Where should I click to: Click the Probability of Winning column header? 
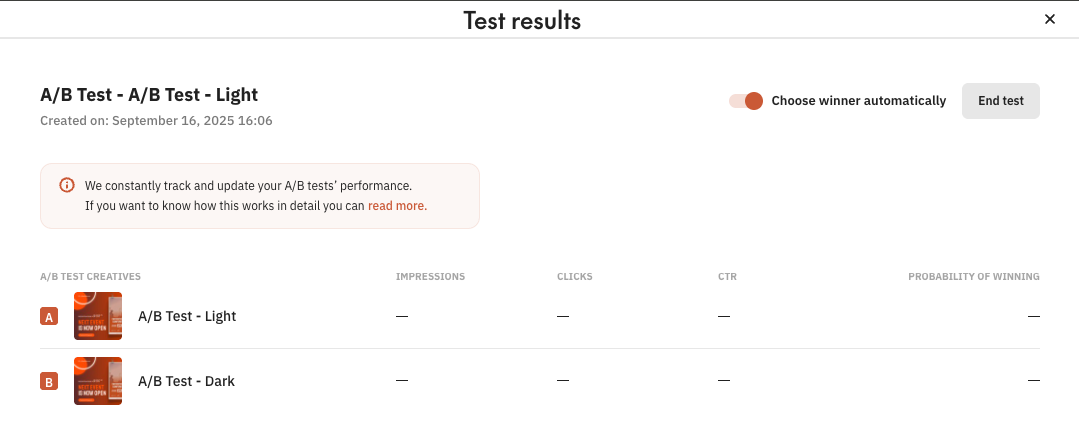tap(973, 276)
